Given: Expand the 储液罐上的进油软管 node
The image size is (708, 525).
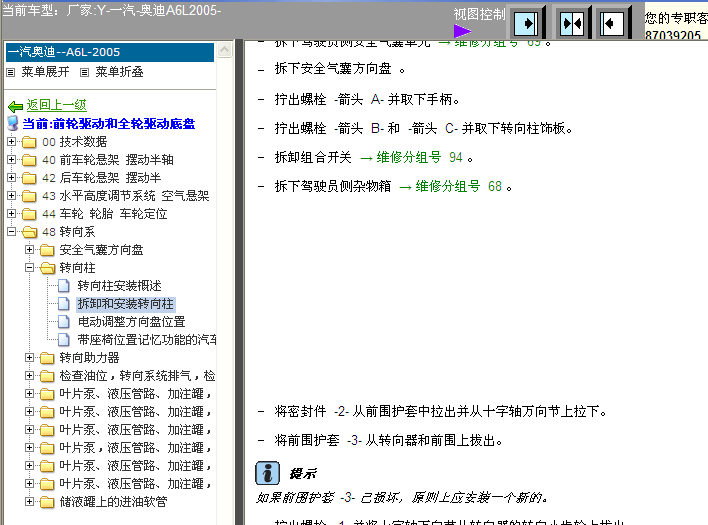Looking at the screenshot, I should tap(29, 502).
